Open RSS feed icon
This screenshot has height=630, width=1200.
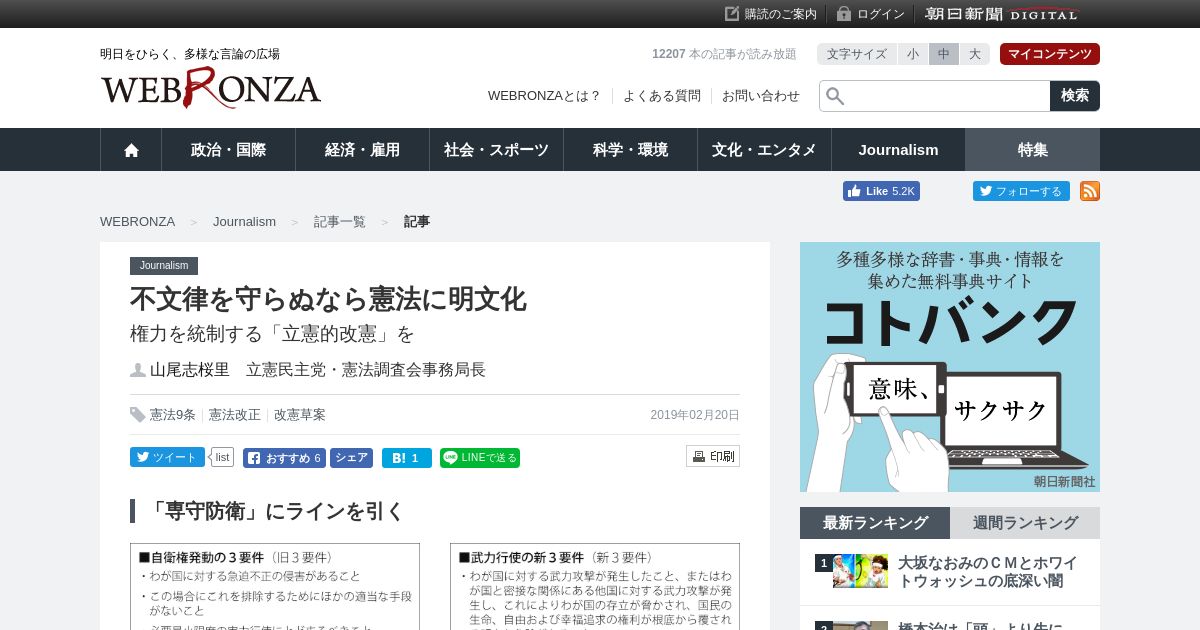coord(1090,191)
